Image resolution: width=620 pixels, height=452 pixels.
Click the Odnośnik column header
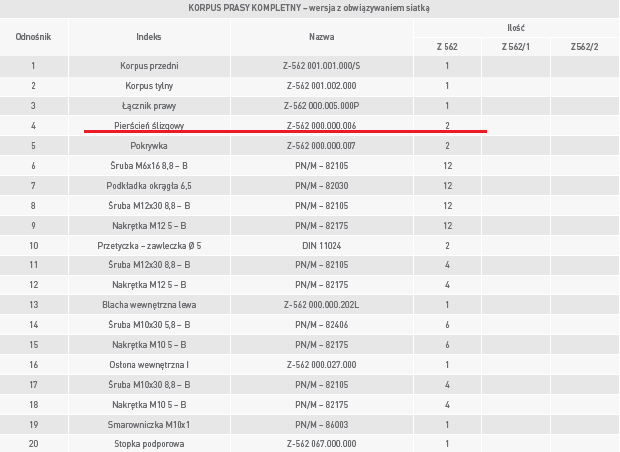click(33, 37)
